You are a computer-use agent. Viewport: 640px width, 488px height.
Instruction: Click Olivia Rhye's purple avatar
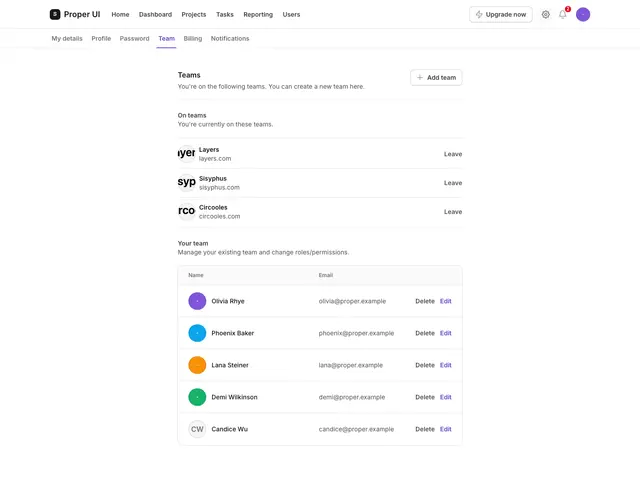[197, 301]
